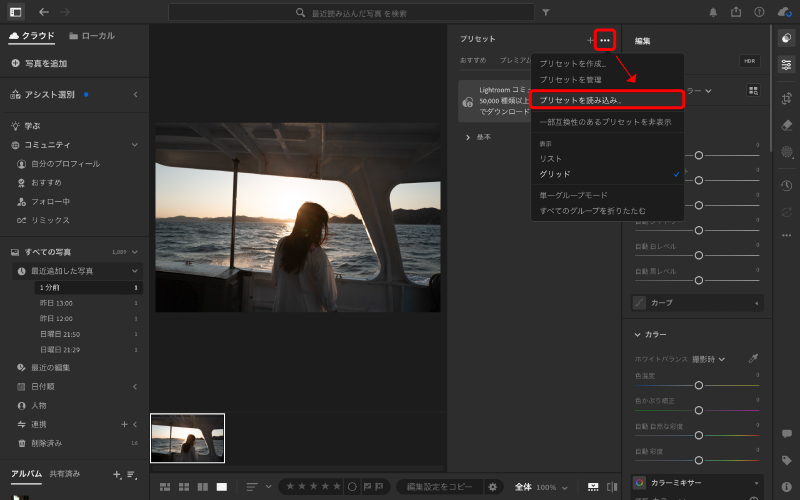Open the healing eraser tool
Screen dimensions: 800x500
coord(787,125)
